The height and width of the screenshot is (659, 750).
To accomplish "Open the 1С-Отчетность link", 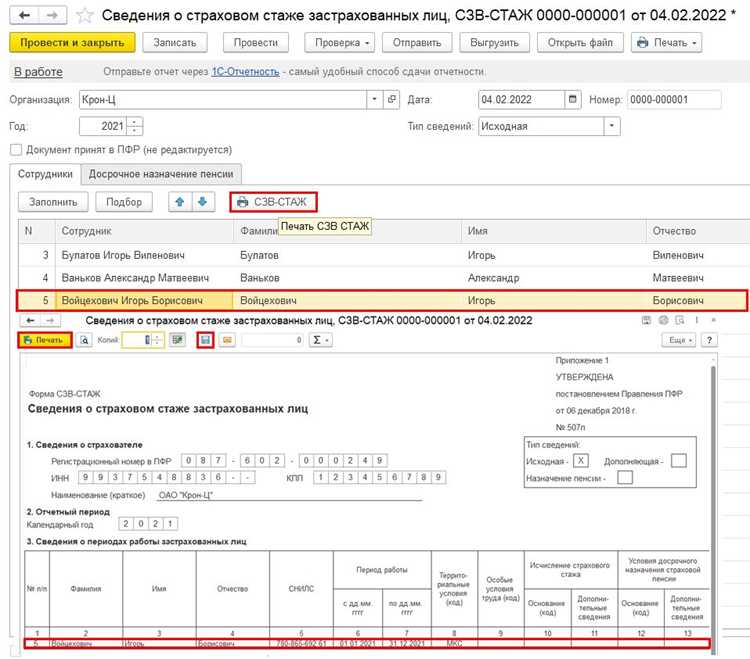I will click(x=245, y=72).
